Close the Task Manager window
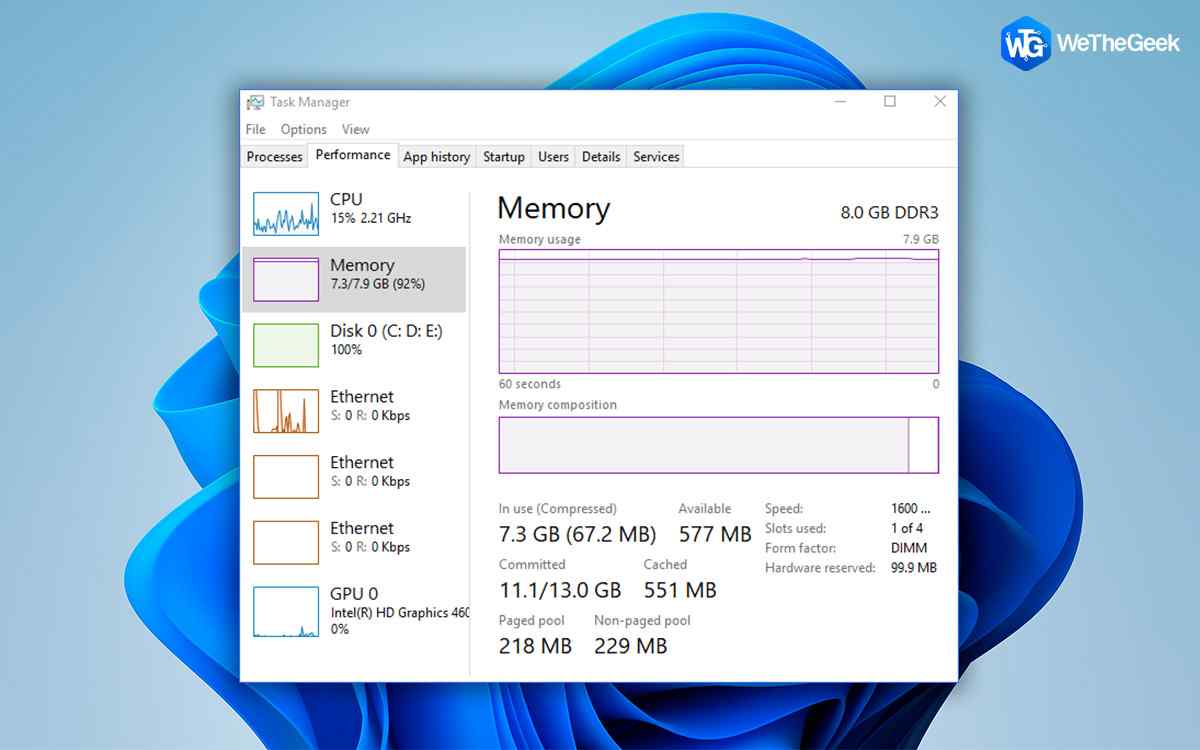 pyautogui.click(x=940, y=101)
